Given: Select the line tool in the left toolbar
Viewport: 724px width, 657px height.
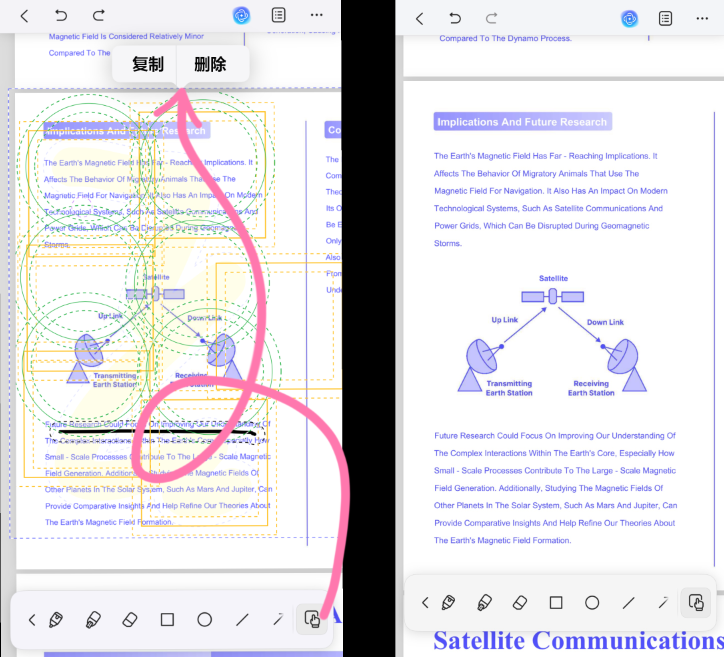Looking at the screenshot, I should (241, 620).
